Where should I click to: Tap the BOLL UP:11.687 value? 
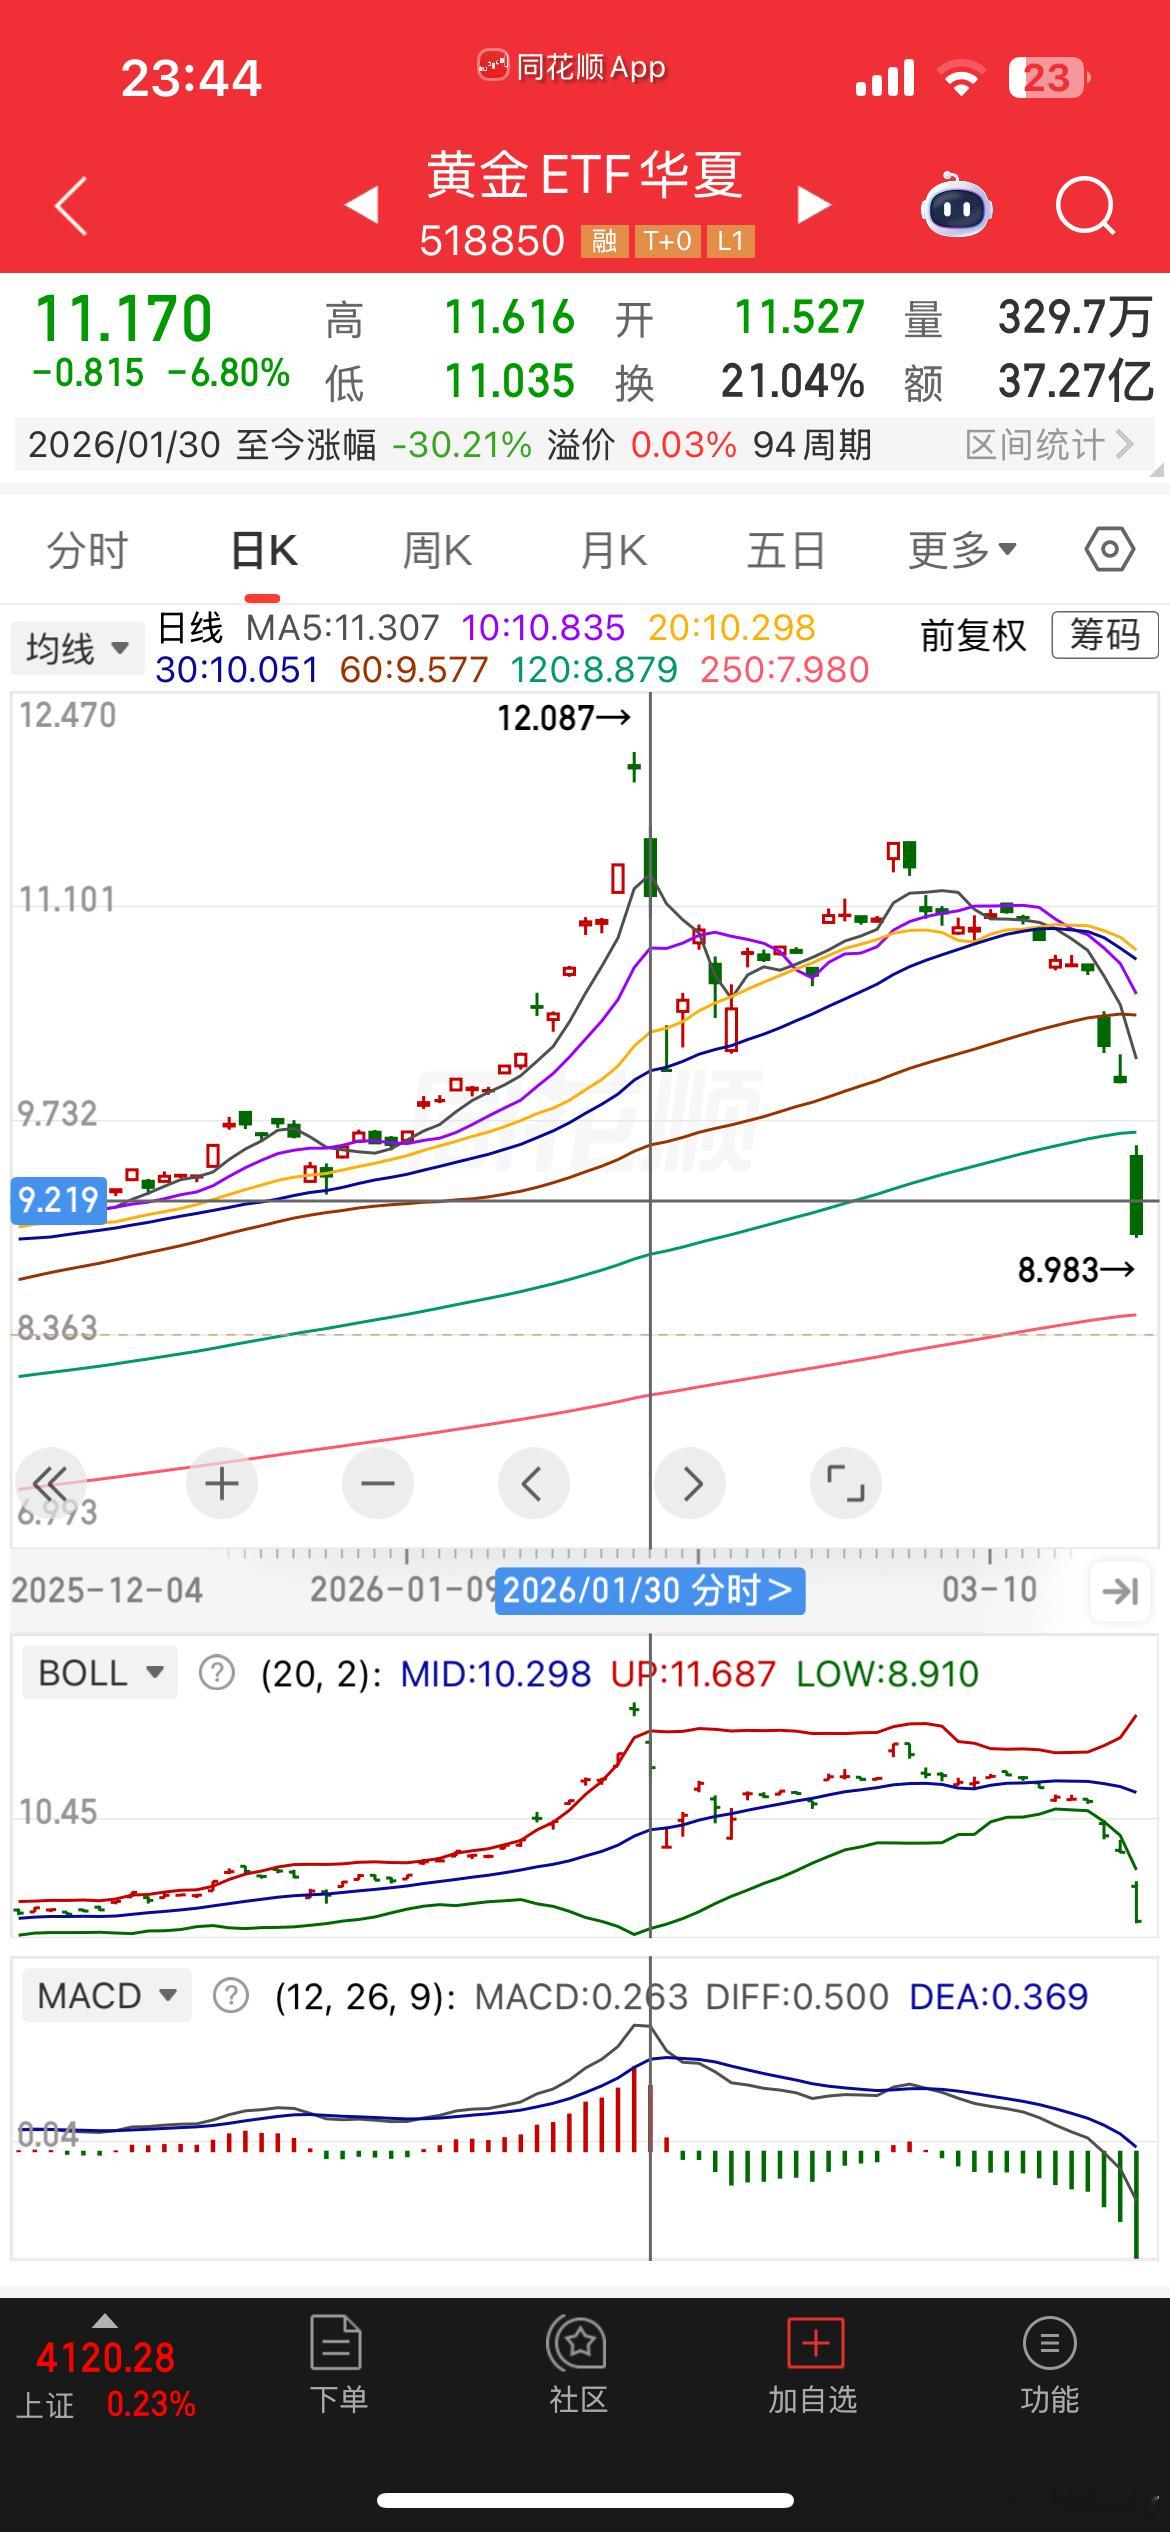pos(694,1673)
